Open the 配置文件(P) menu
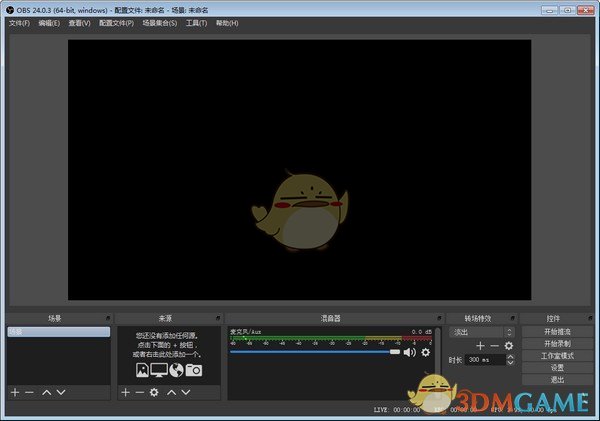This screenshot has width=600, height=421. tap(116, 23)
